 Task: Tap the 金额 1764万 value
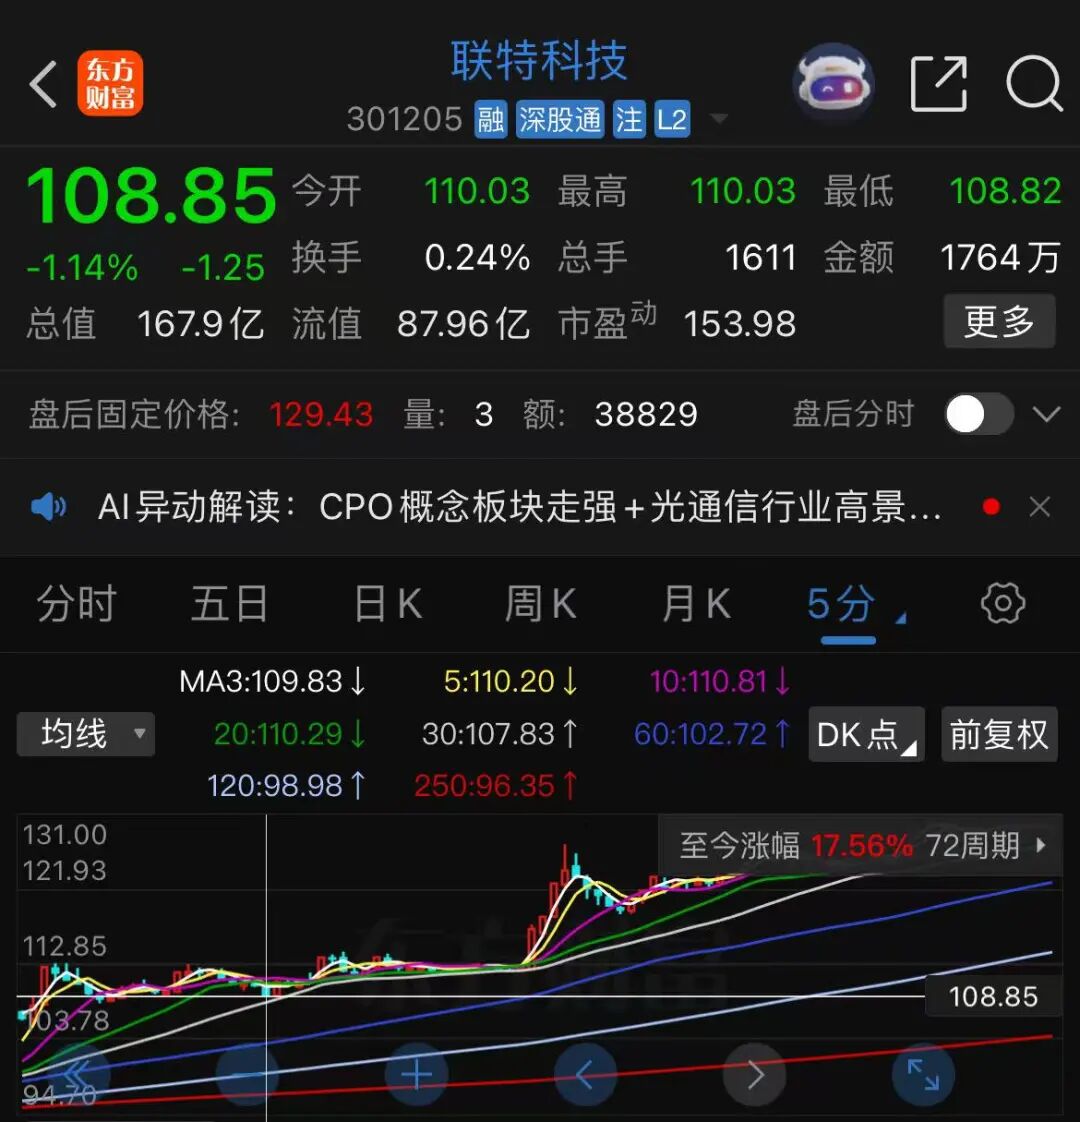click(1000, 258)
